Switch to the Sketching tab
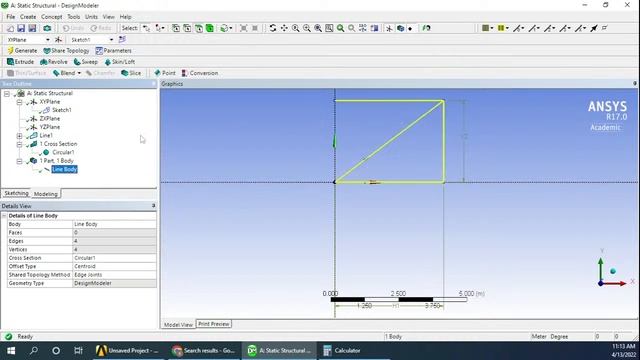 (x=16, y=193)
